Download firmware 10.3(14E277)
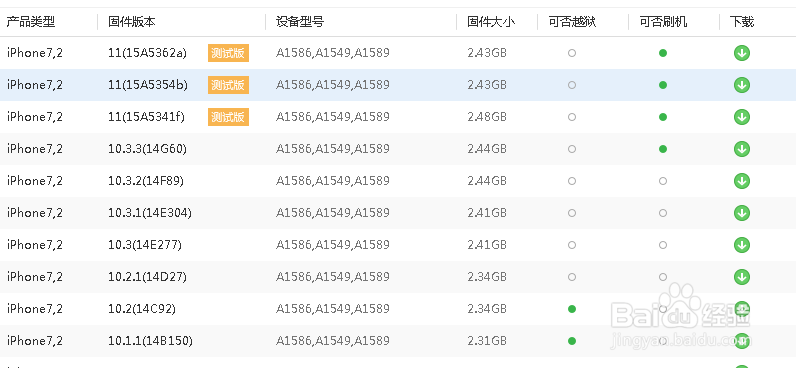The image size is (796, 368). click(x=742, y=245)
